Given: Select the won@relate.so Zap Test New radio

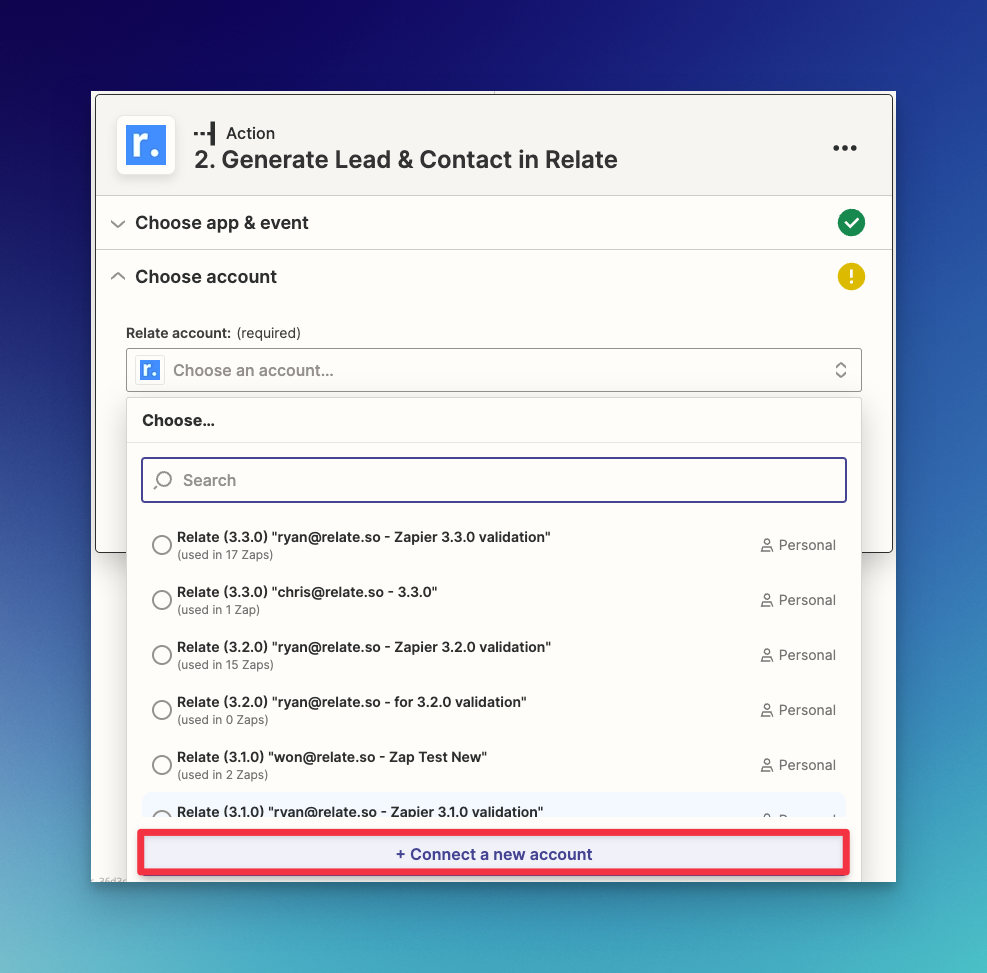Looking at the screenshot, I should point(162,765).
